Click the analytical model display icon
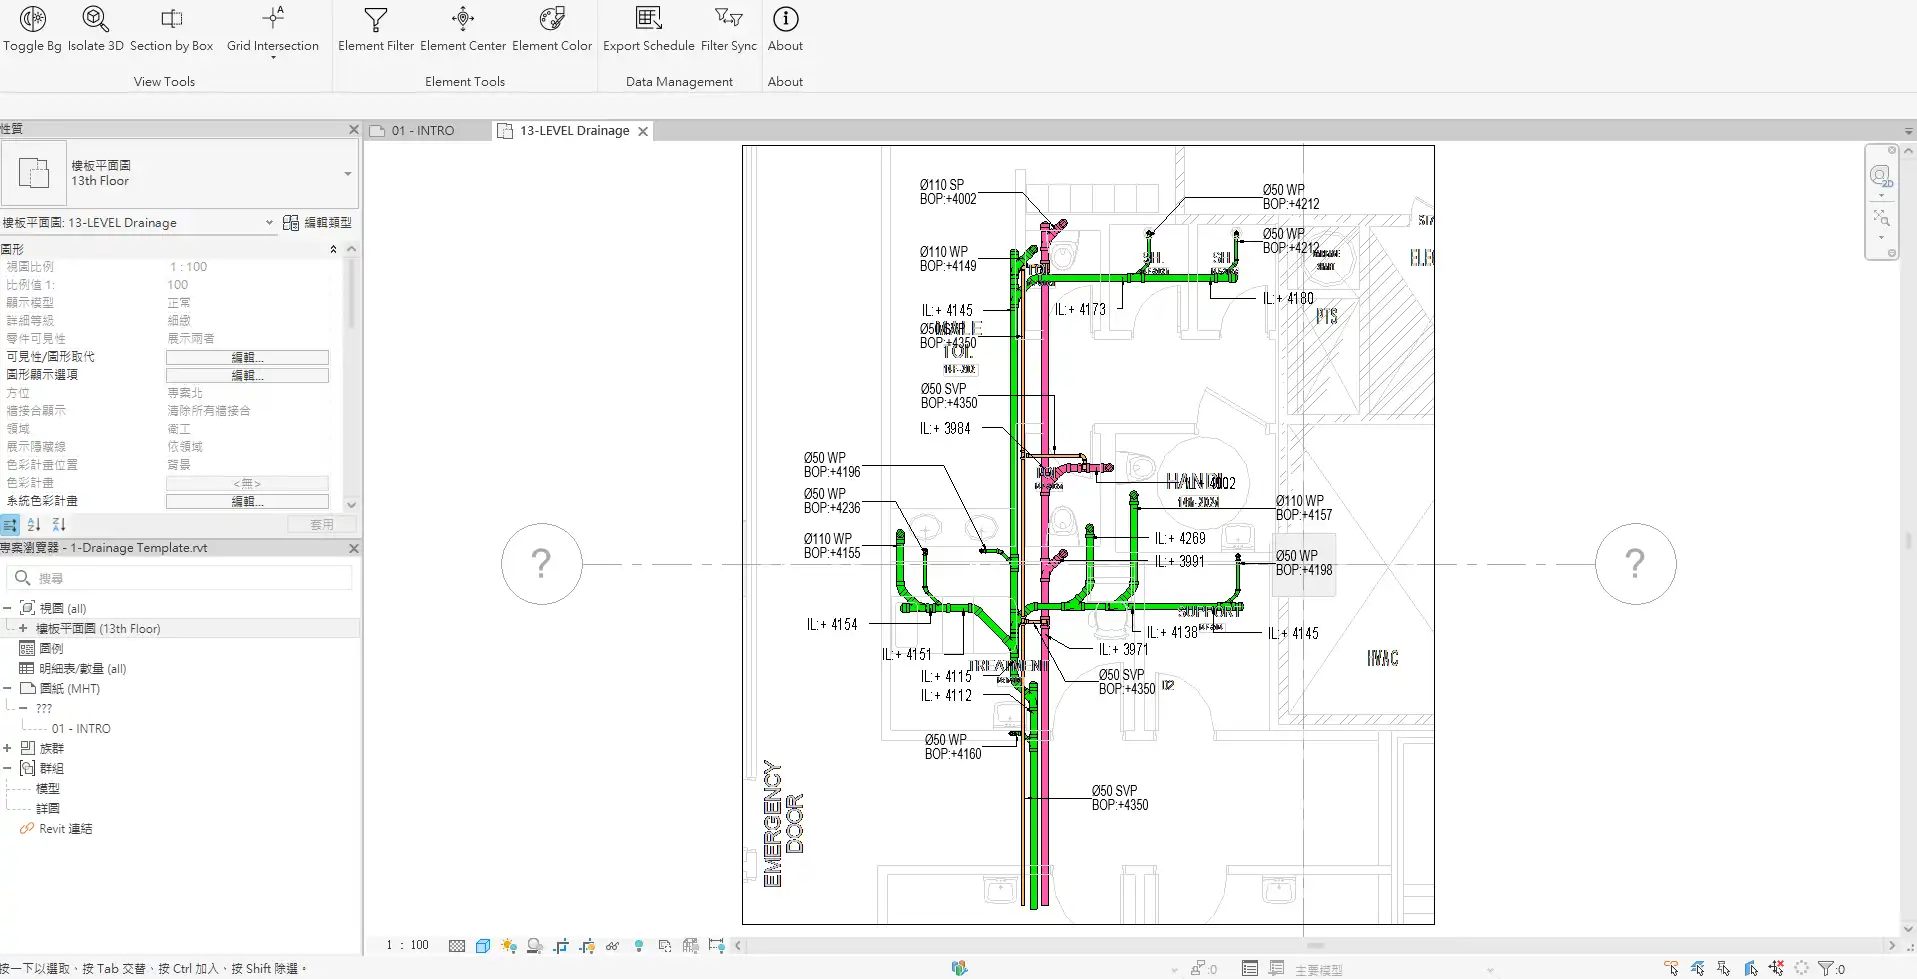The height and width of the screenshot is (979, 1917). [691, 945]
